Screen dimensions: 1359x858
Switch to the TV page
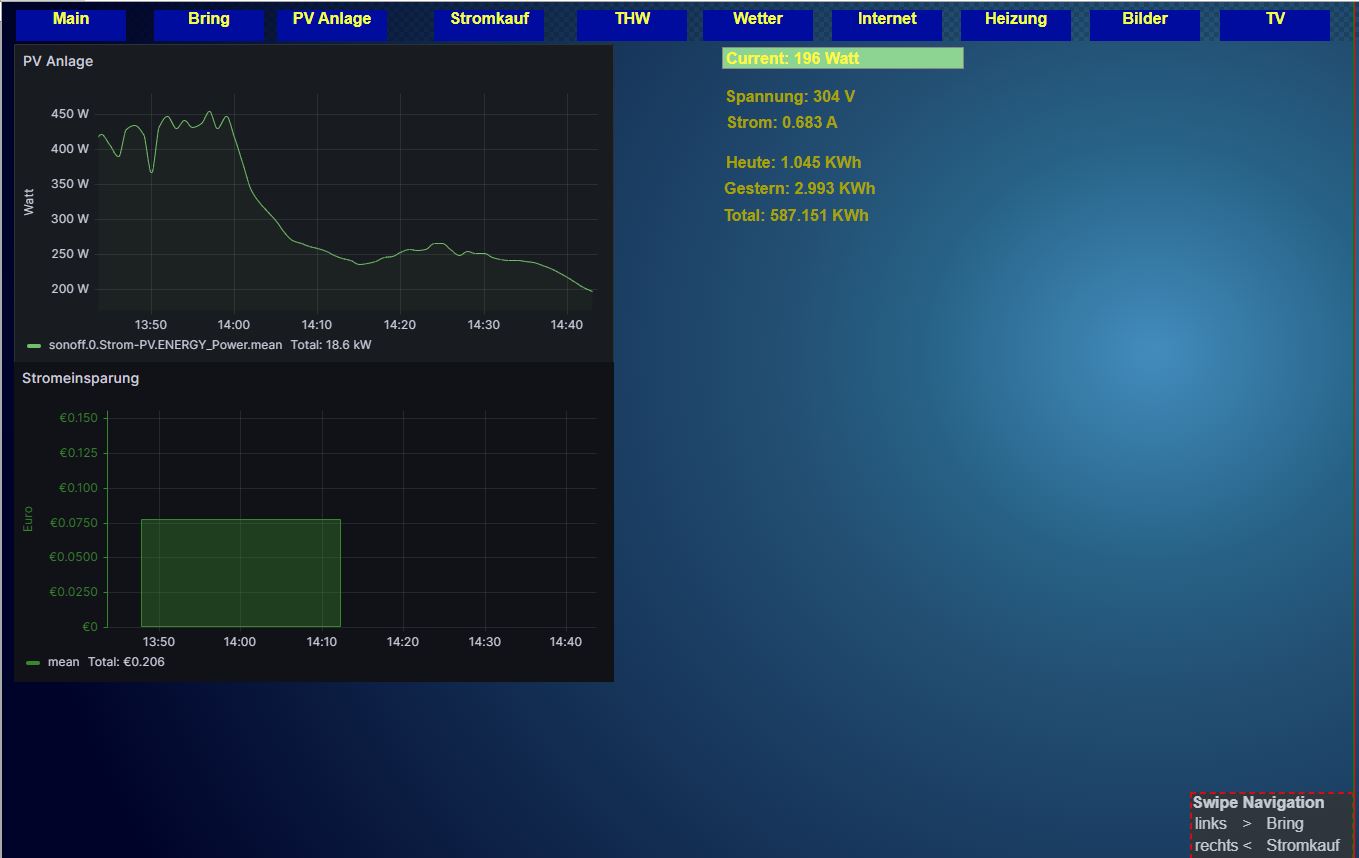1274,24
